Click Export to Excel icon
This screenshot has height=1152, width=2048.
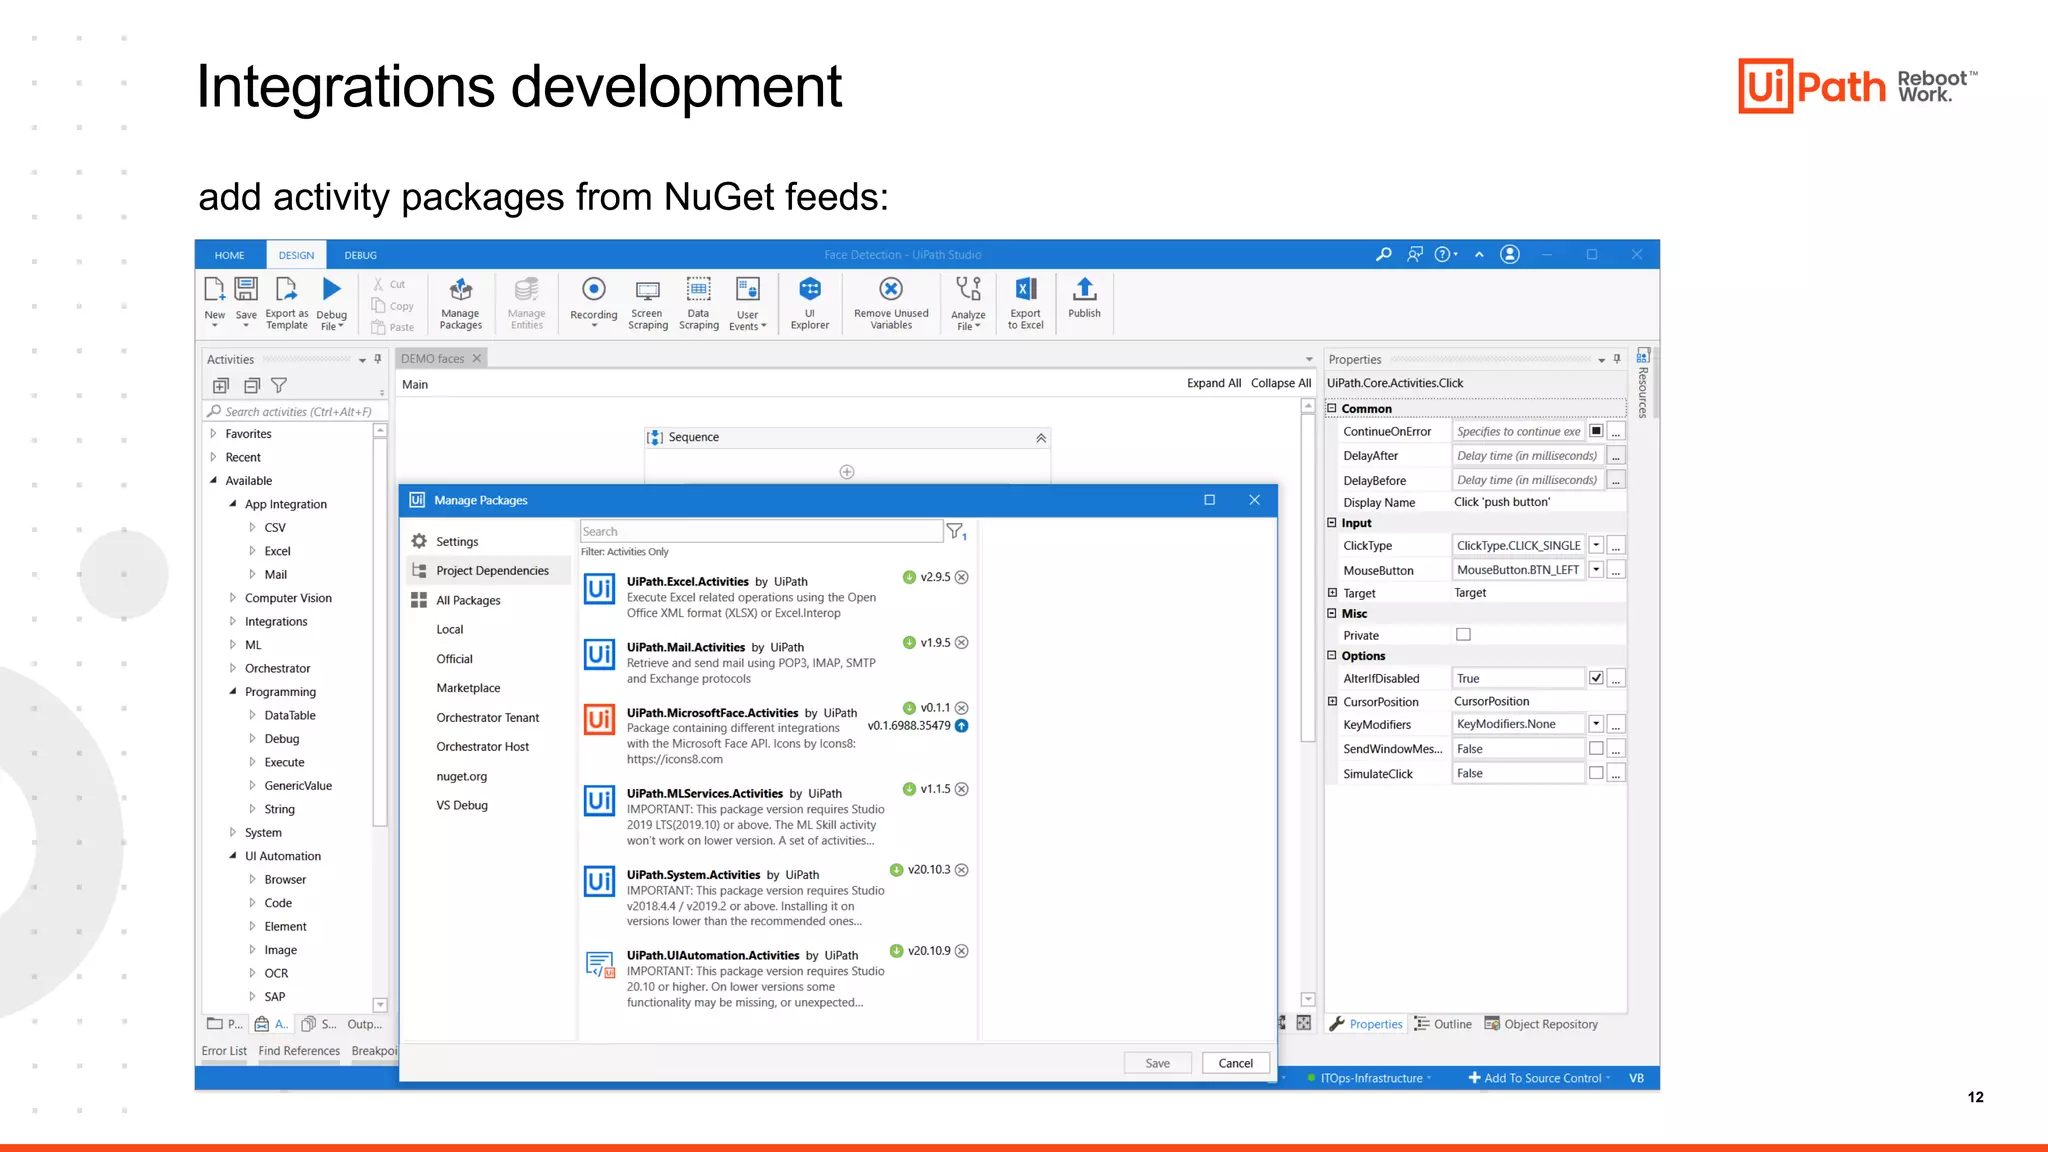tap(1025, 290)
